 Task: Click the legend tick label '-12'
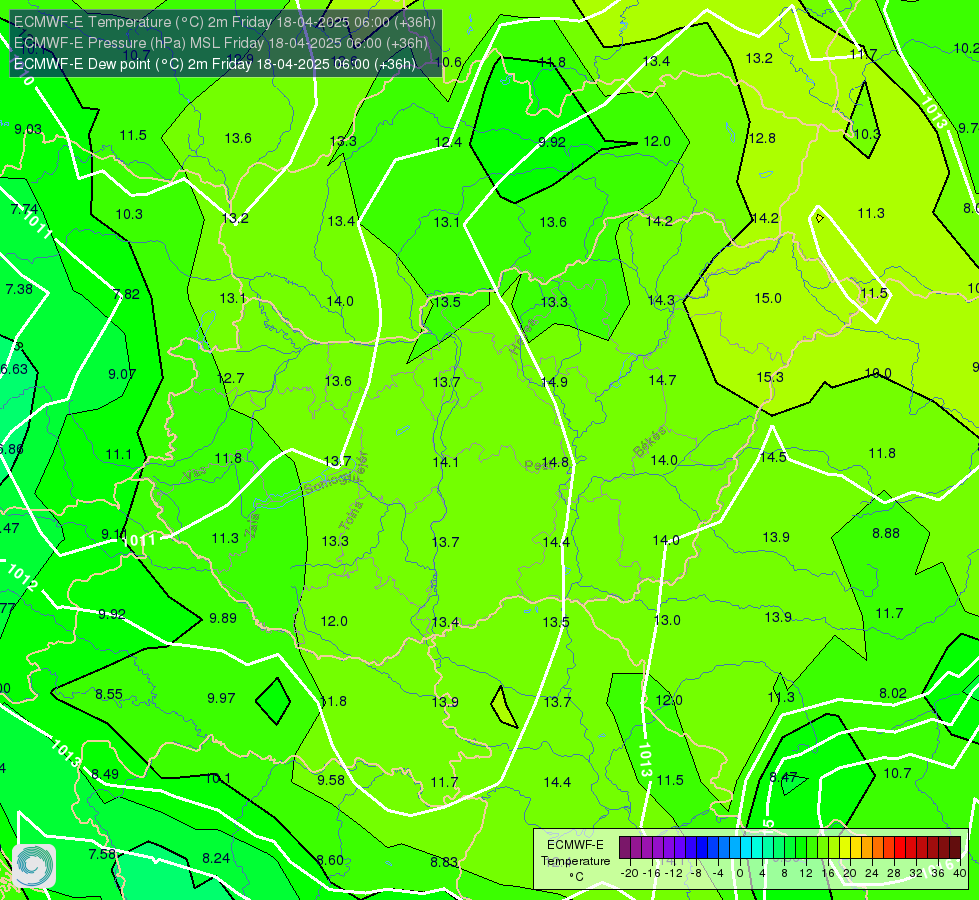click(x=672, y=873)
